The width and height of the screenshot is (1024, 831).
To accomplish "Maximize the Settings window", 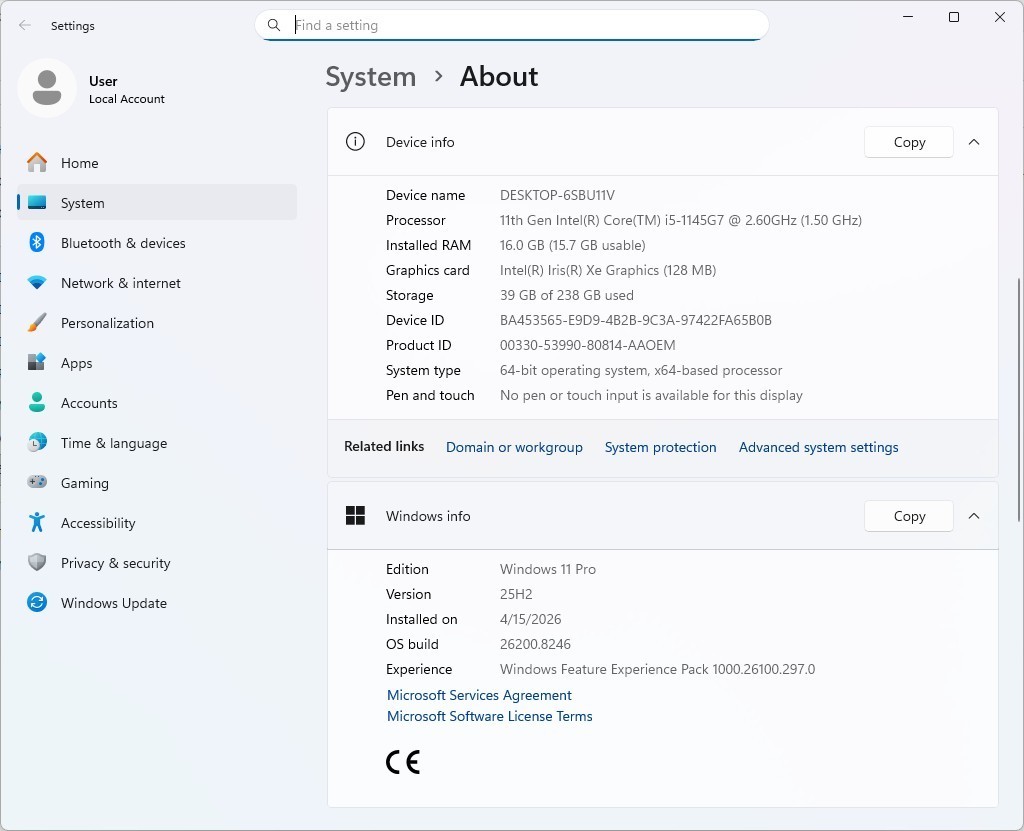I will point(953,17).
